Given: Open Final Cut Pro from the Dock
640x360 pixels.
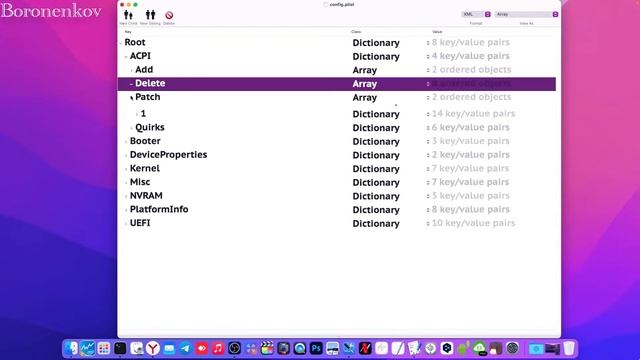Looking at the screenshot, I should click(x=267, y=348).
